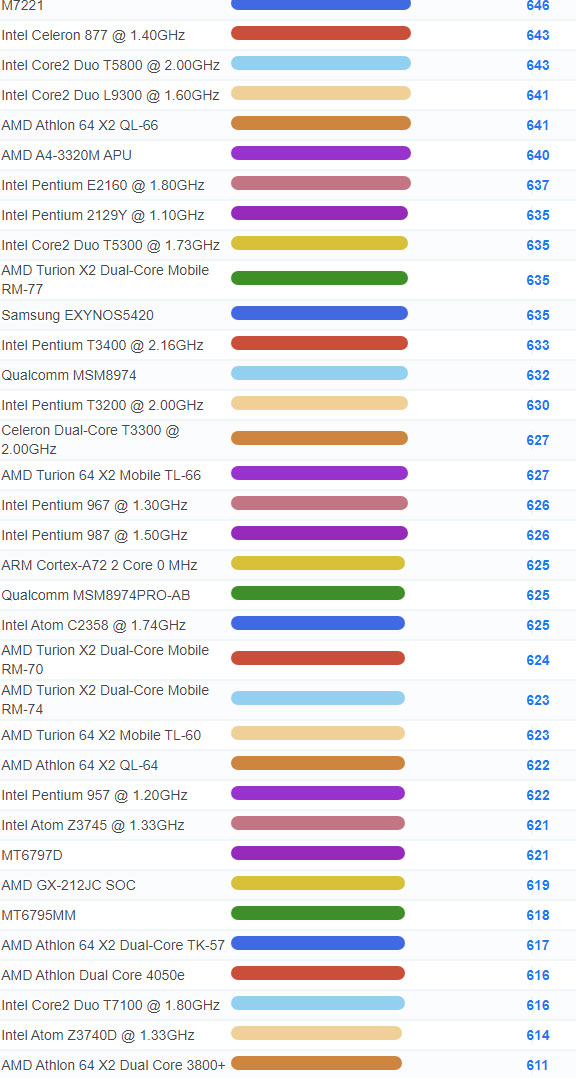Open AMD Athlon 64 X2 Dual Core 3800+
The image size is (576, 1078).
click(x=113, y=1066)
